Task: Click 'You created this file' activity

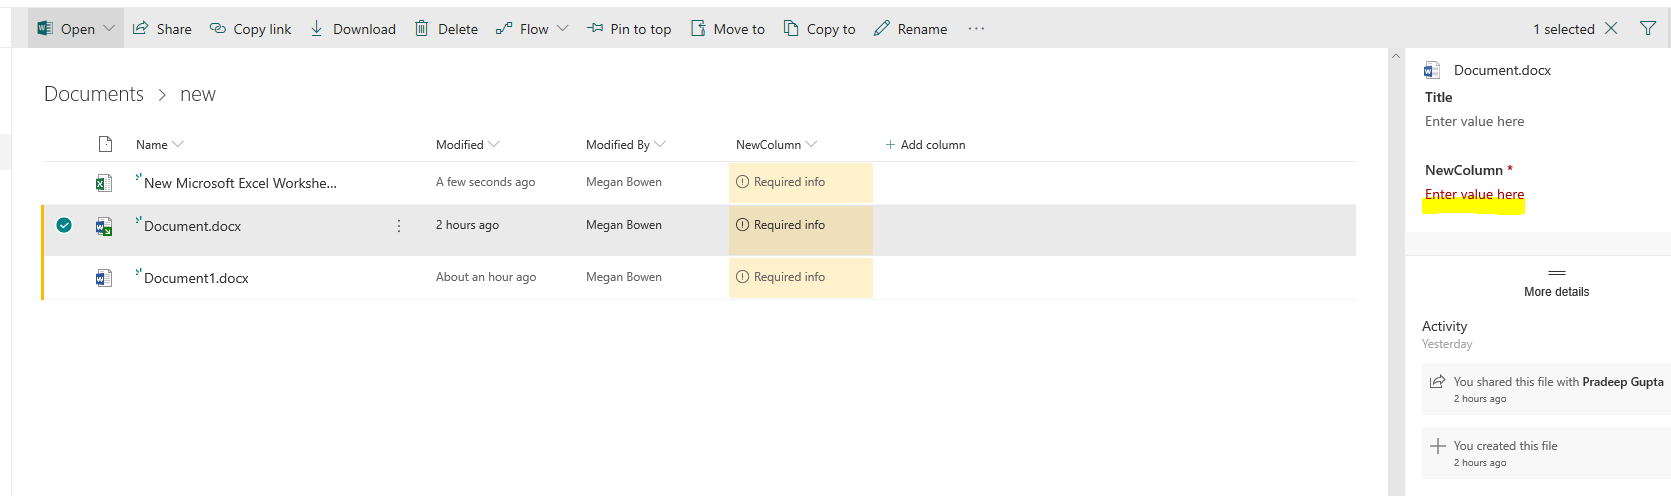Action: pyautogui.click(x=1505, y=446)
